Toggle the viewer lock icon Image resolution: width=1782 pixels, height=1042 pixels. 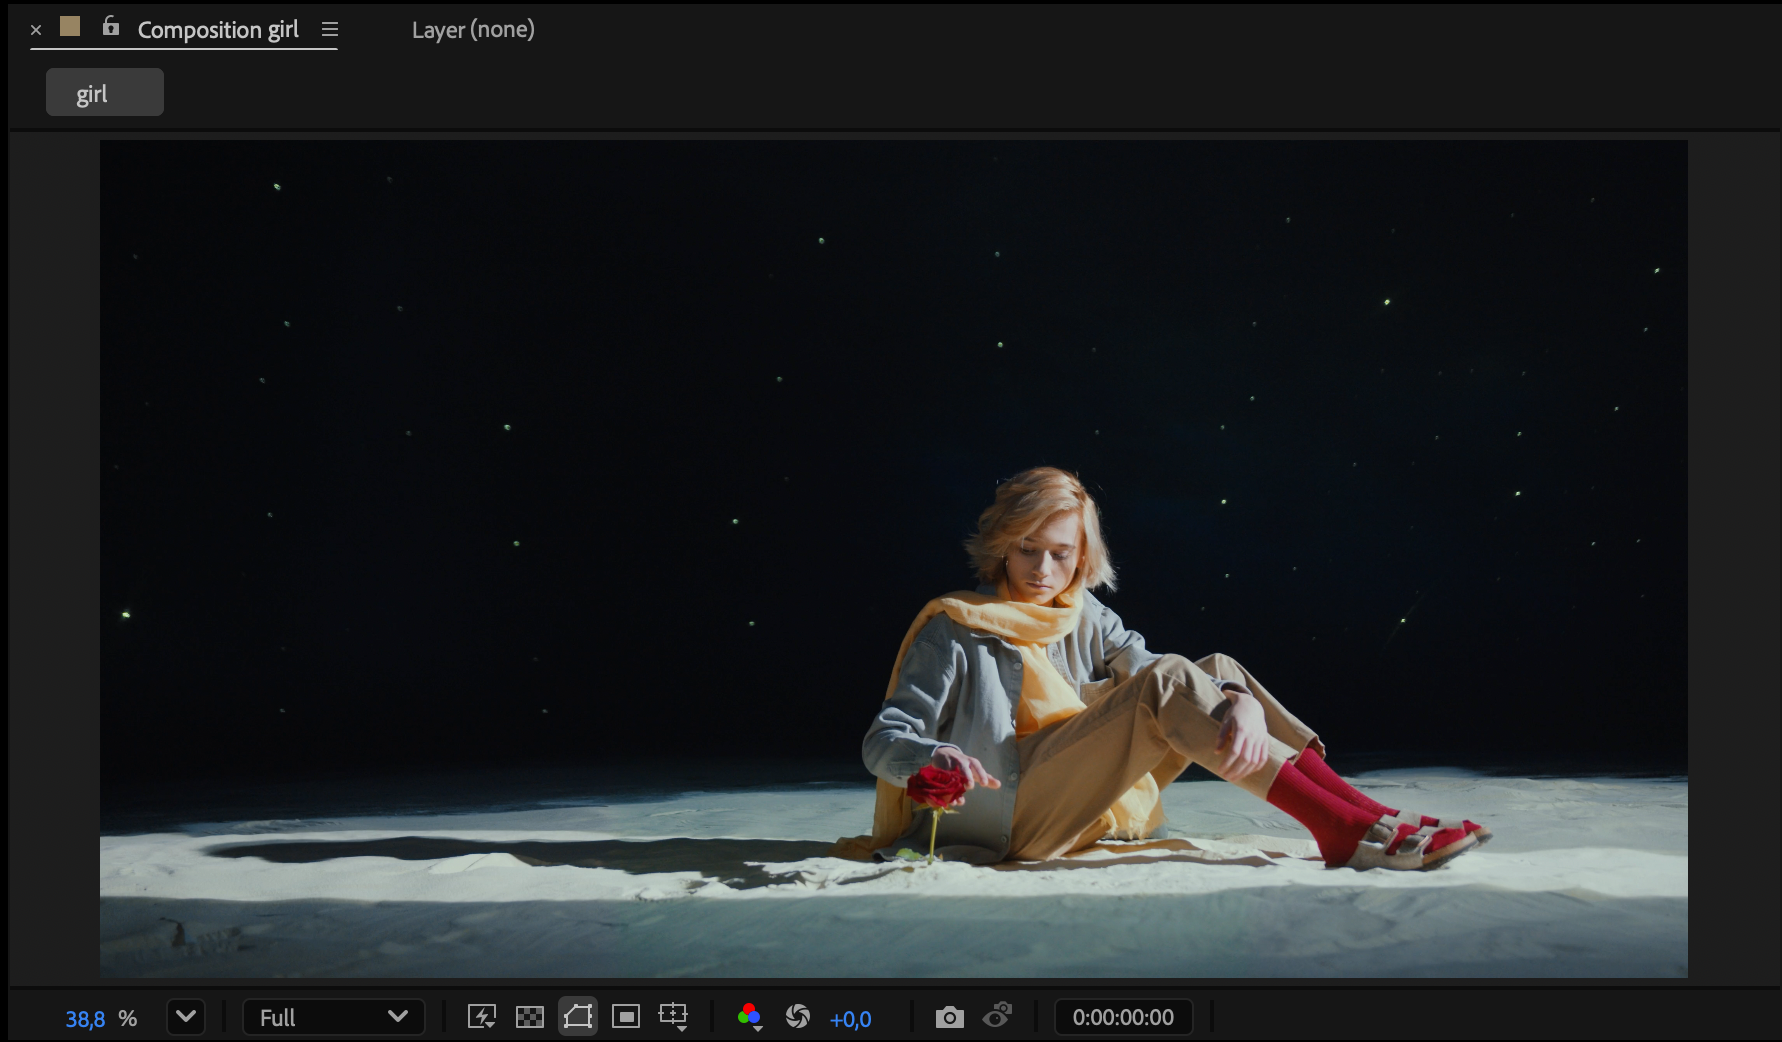tap(111, 27)
